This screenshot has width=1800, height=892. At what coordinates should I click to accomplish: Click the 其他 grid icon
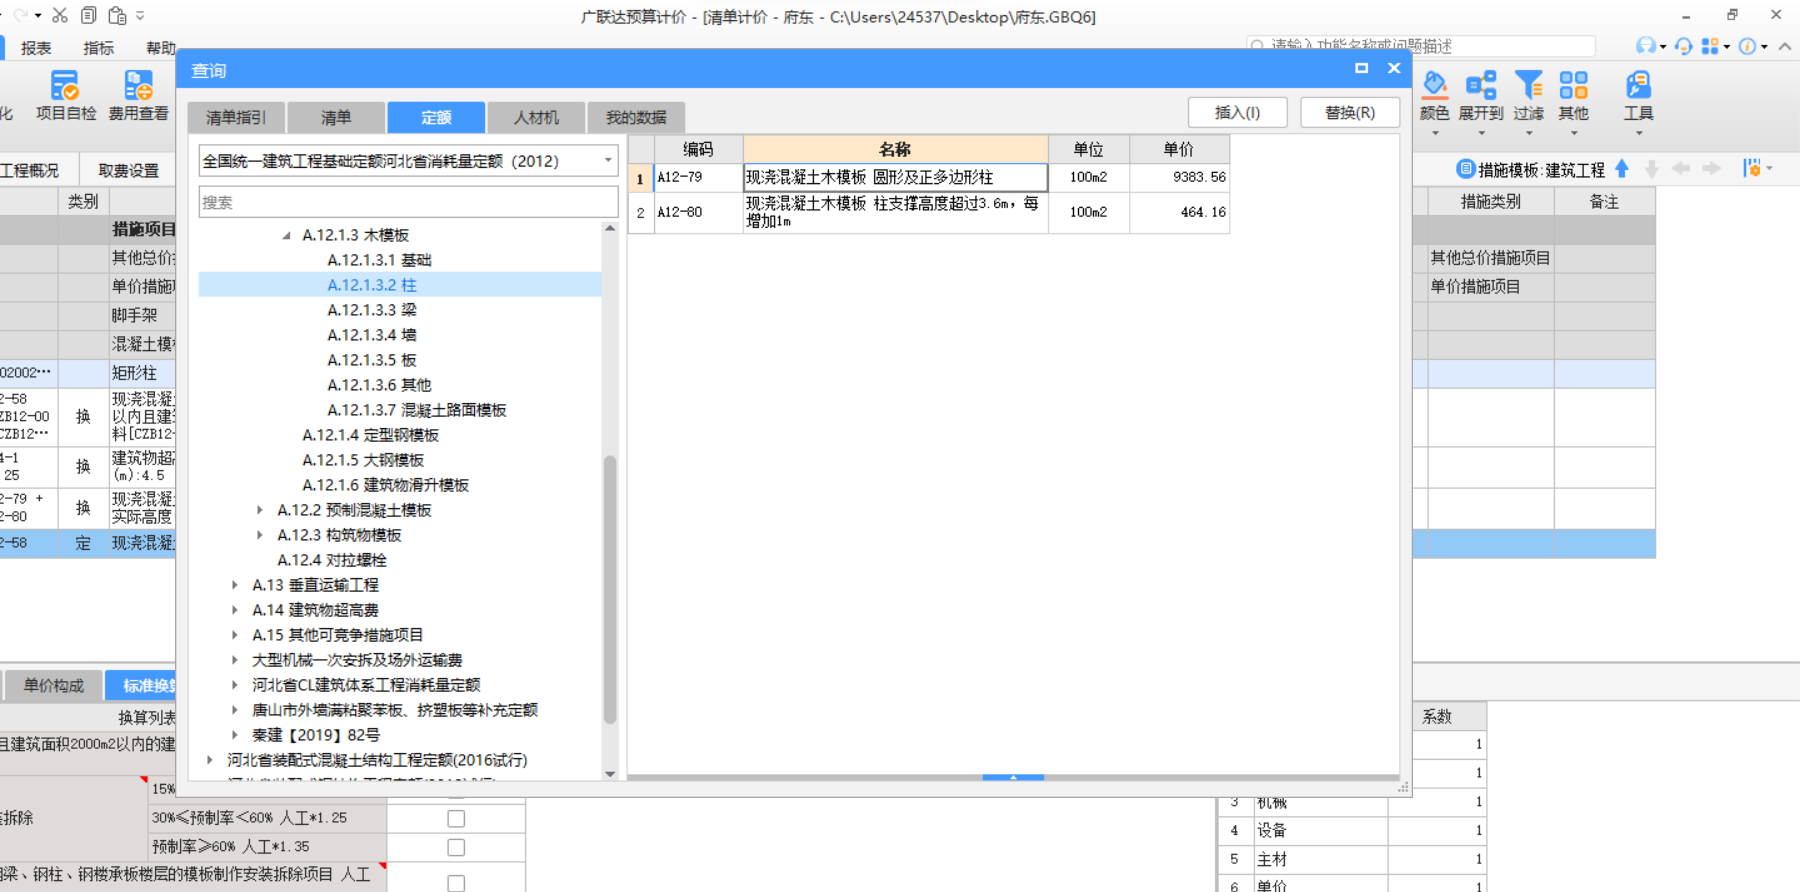[1573, 85]
